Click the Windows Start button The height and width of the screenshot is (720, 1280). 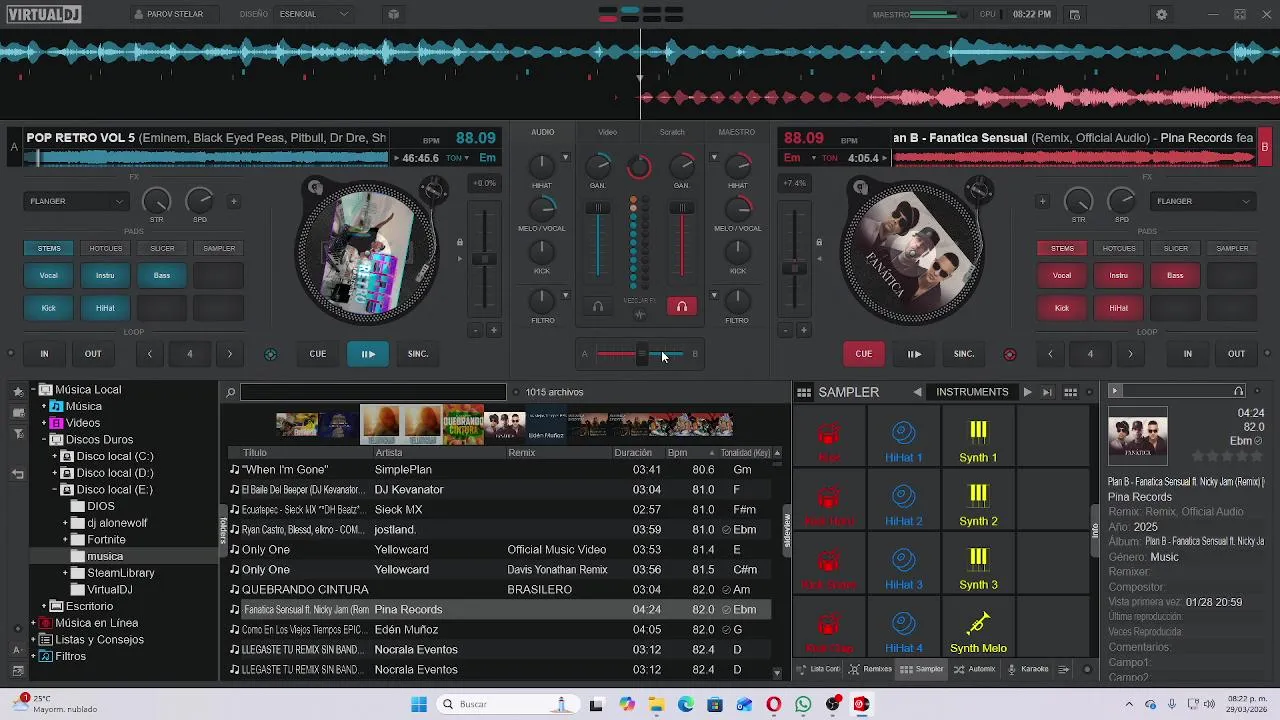pos(418,704)
